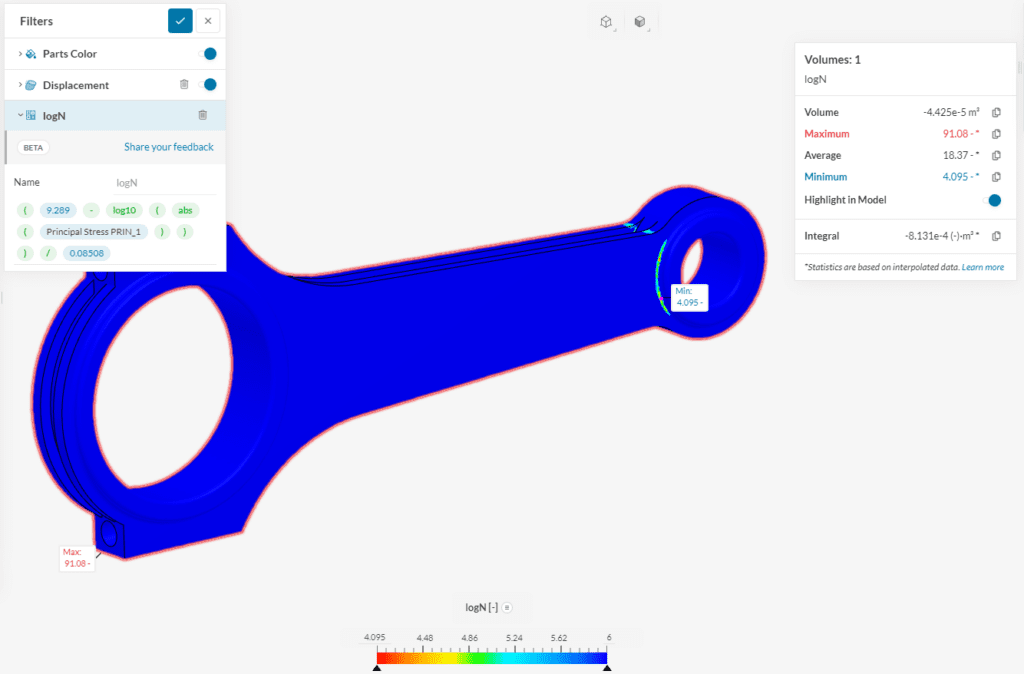
Task: Delete the logN filter using the trash icon
Action: tap(203, 115)
